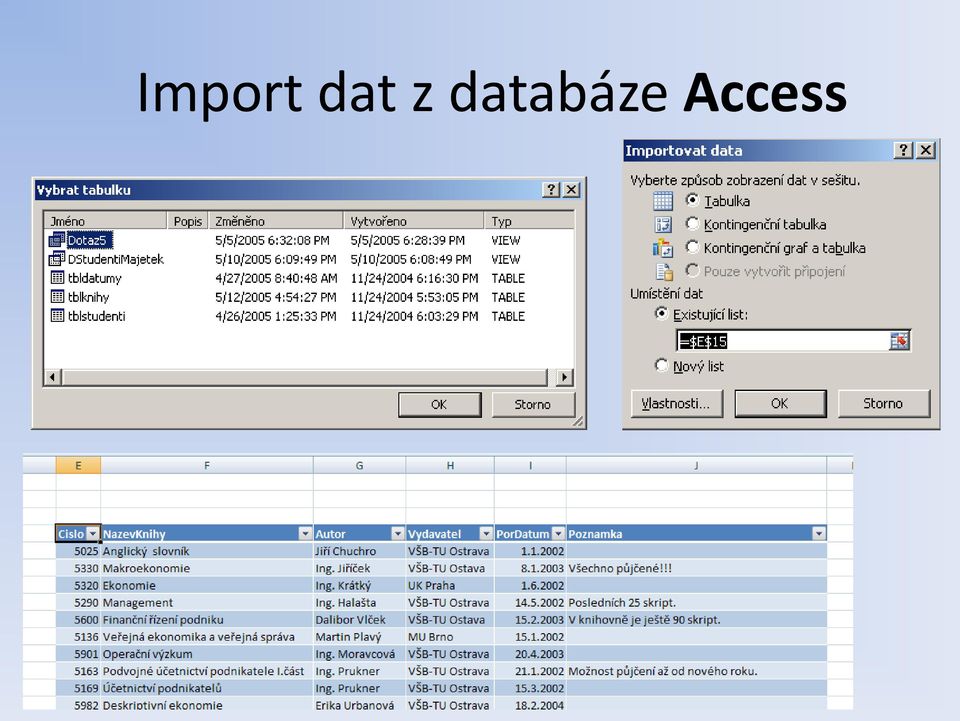Image resolution: width=960 pixels, height=721 pixels.
Task: Select spreadsheet column F header
Action: [x=207, y=466]
